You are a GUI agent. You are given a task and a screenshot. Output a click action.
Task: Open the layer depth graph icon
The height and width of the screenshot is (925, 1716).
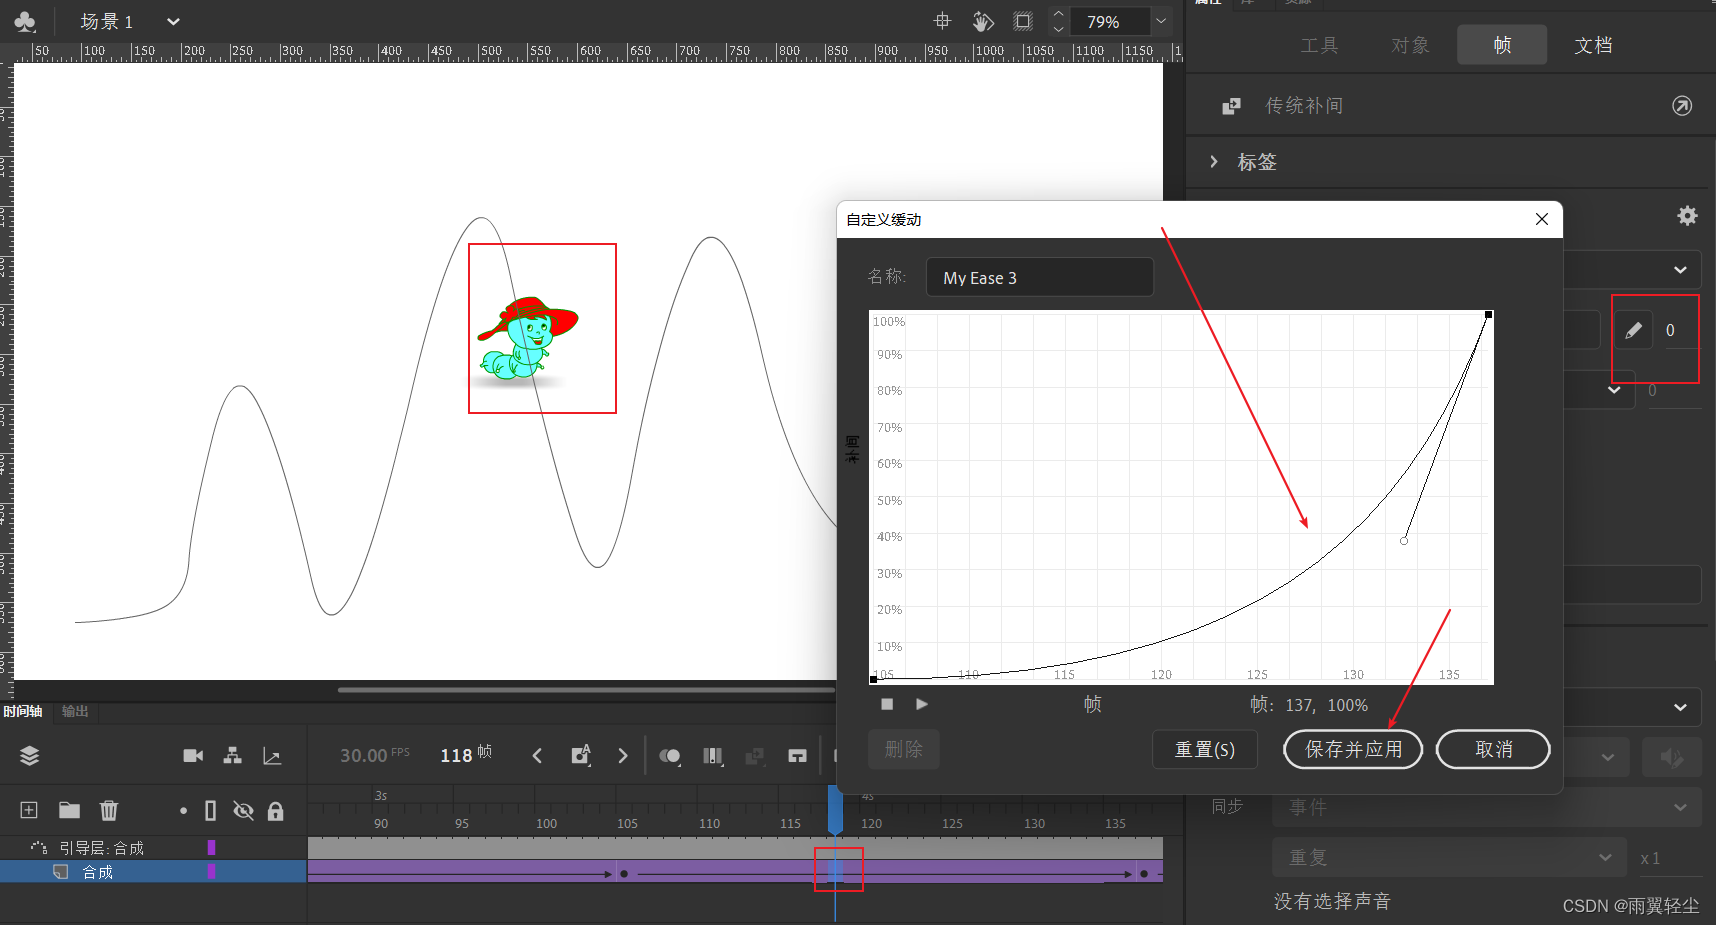[x=272, y=756]
